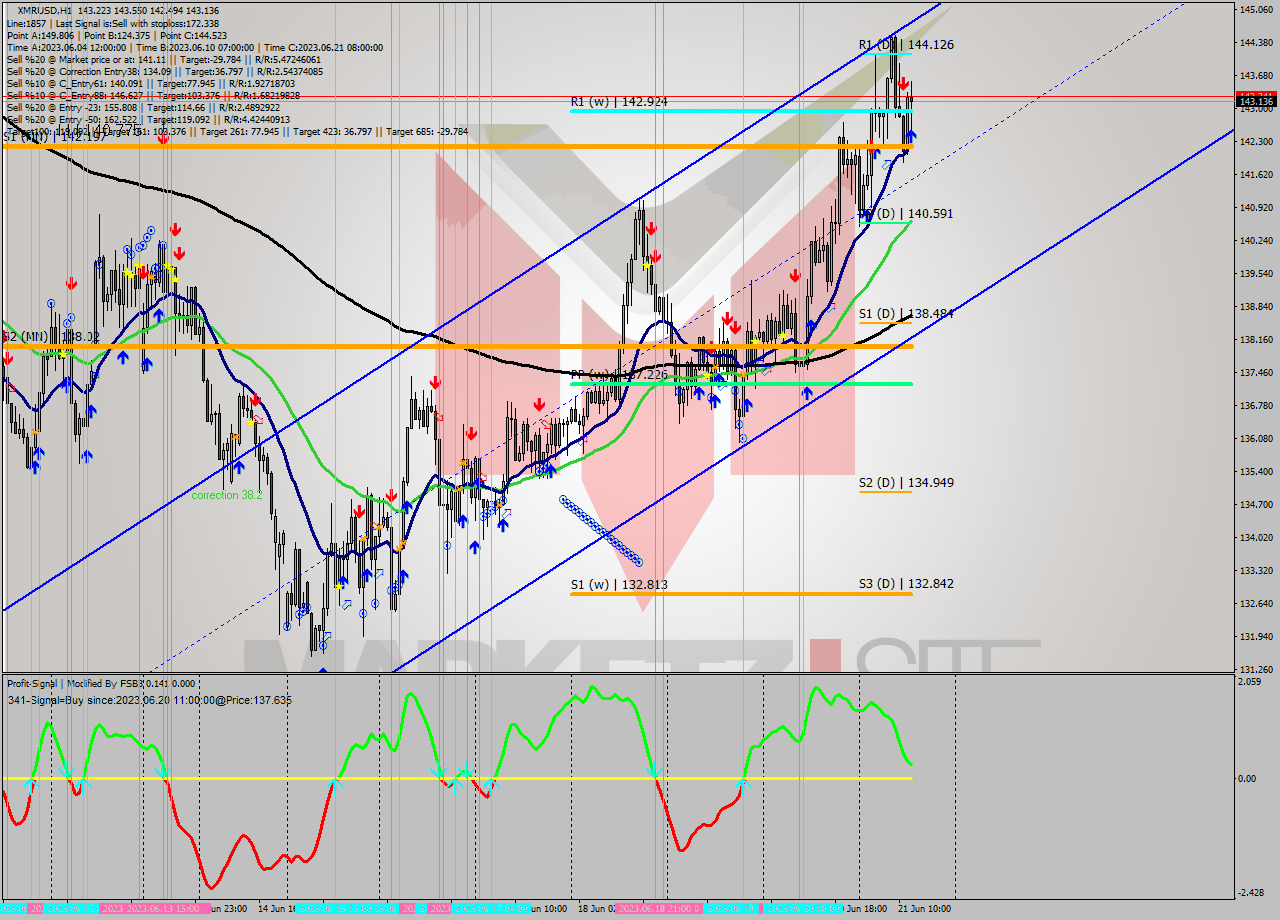The image size is (1280, 920).
Task: Select the red sell arrow beside R1 (D) label
Action: [903, 84]
